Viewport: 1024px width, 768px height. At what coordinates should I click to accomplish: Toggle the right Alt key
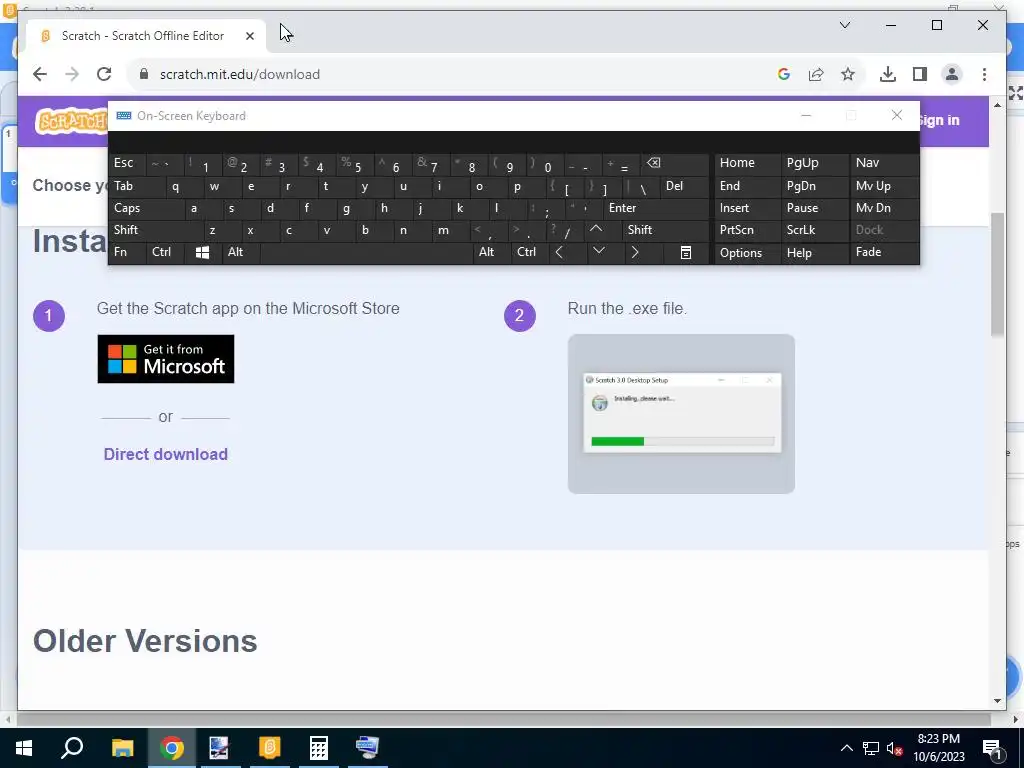491,252
